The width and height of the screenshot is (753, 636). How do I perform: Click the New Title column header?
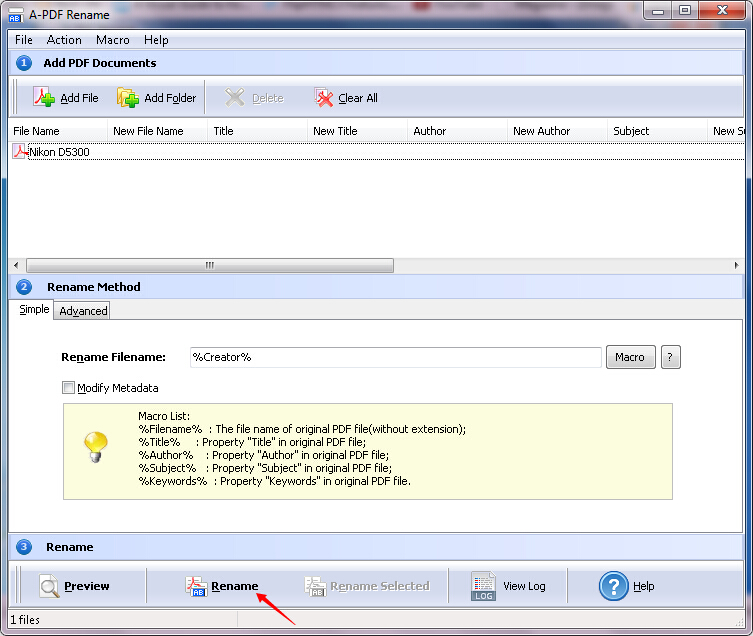coord(357,131)
